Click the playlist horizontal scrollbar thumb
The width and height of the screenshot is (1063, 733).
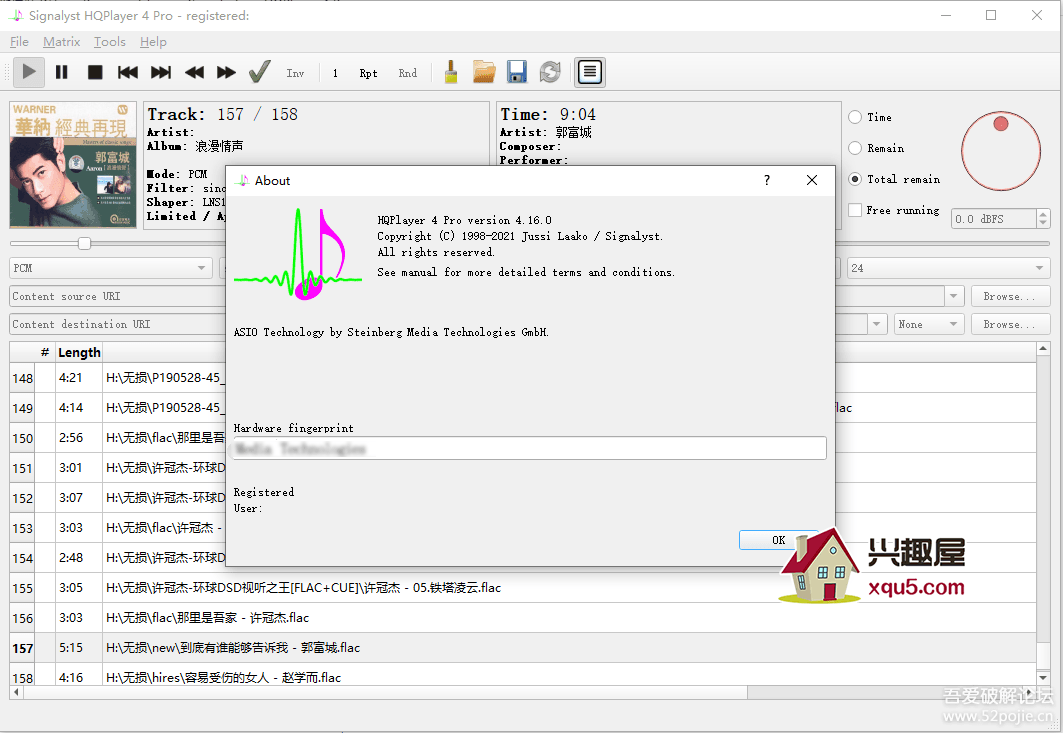[385, 692]
